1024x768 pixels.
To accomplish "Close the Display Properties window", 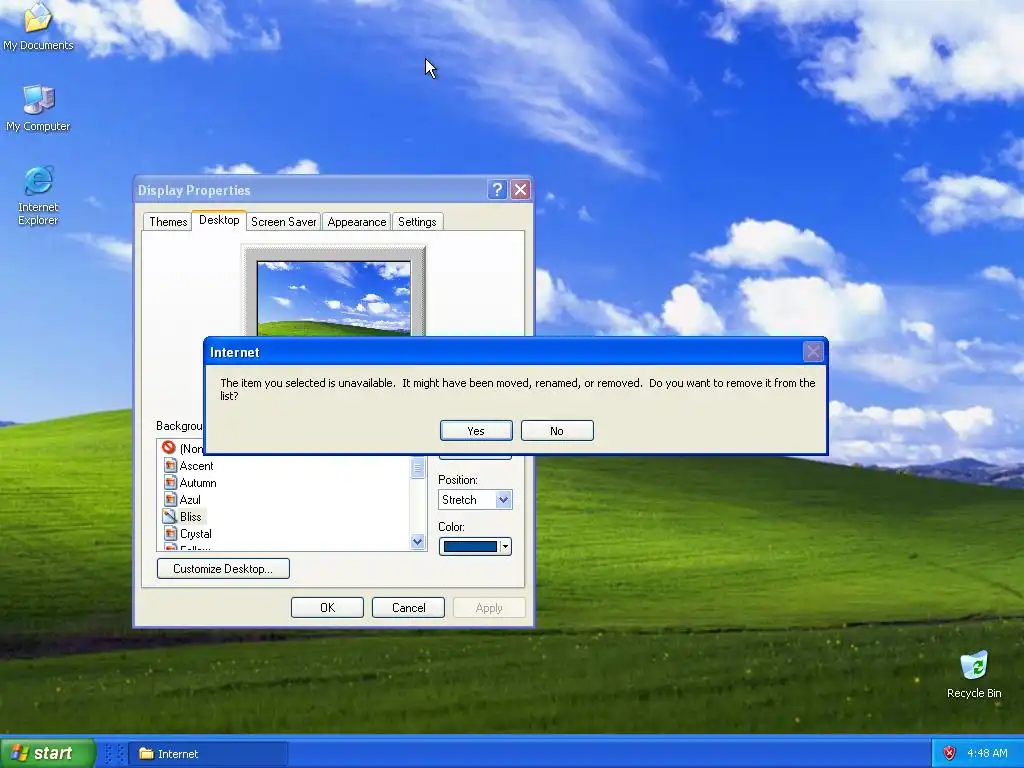I will tap(520, 190).
